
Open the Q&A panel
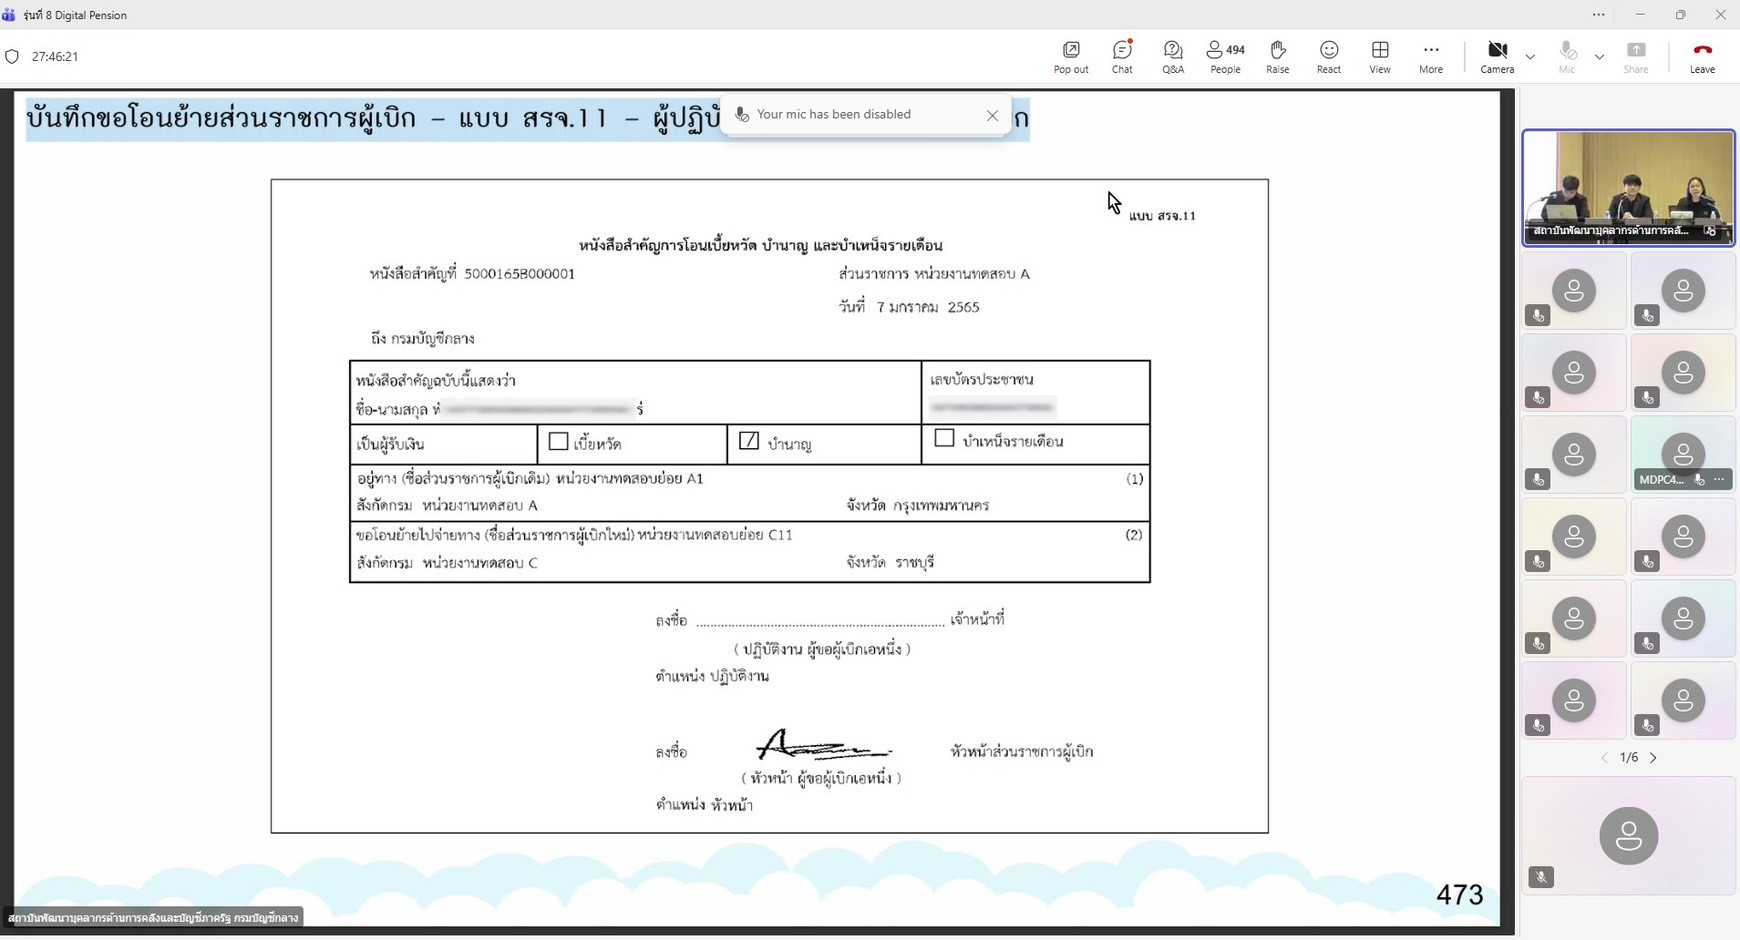click(1173, 56)
